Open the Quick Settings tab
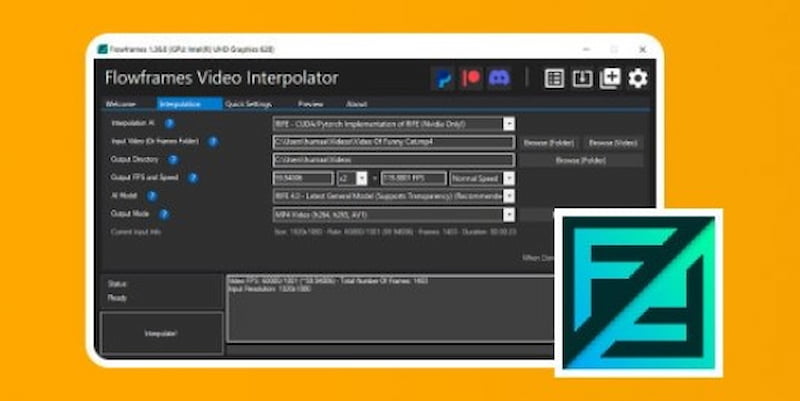This screenshot has width=800, height=401. [x=248, y=104]
